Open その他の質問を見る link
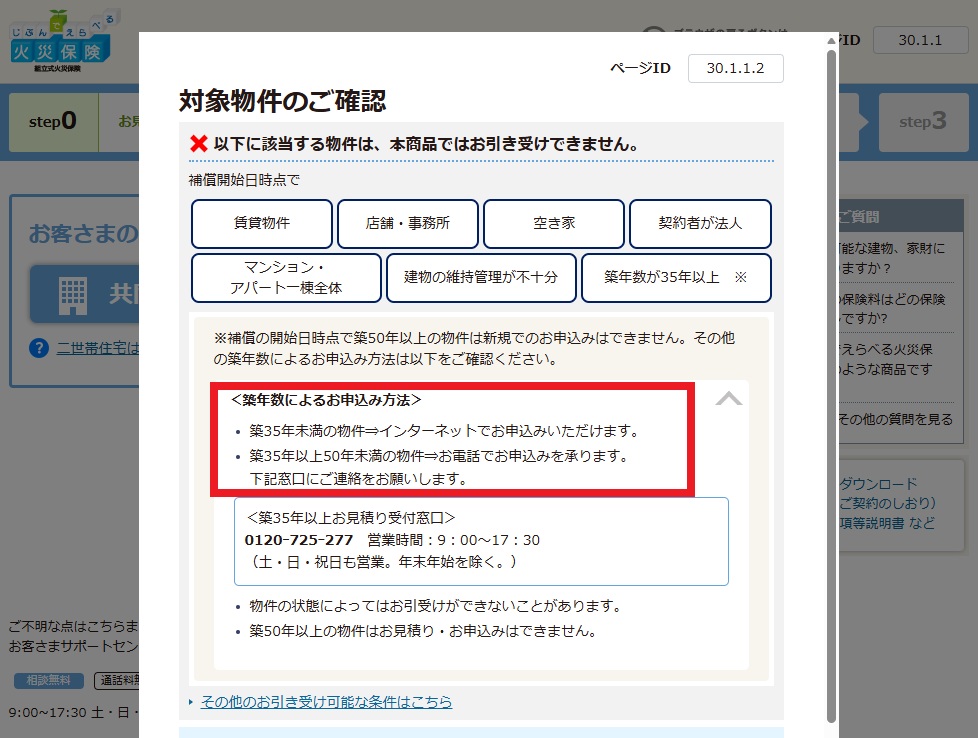The width and height of the screenshot is (978, 738). (x=895, y=419)
